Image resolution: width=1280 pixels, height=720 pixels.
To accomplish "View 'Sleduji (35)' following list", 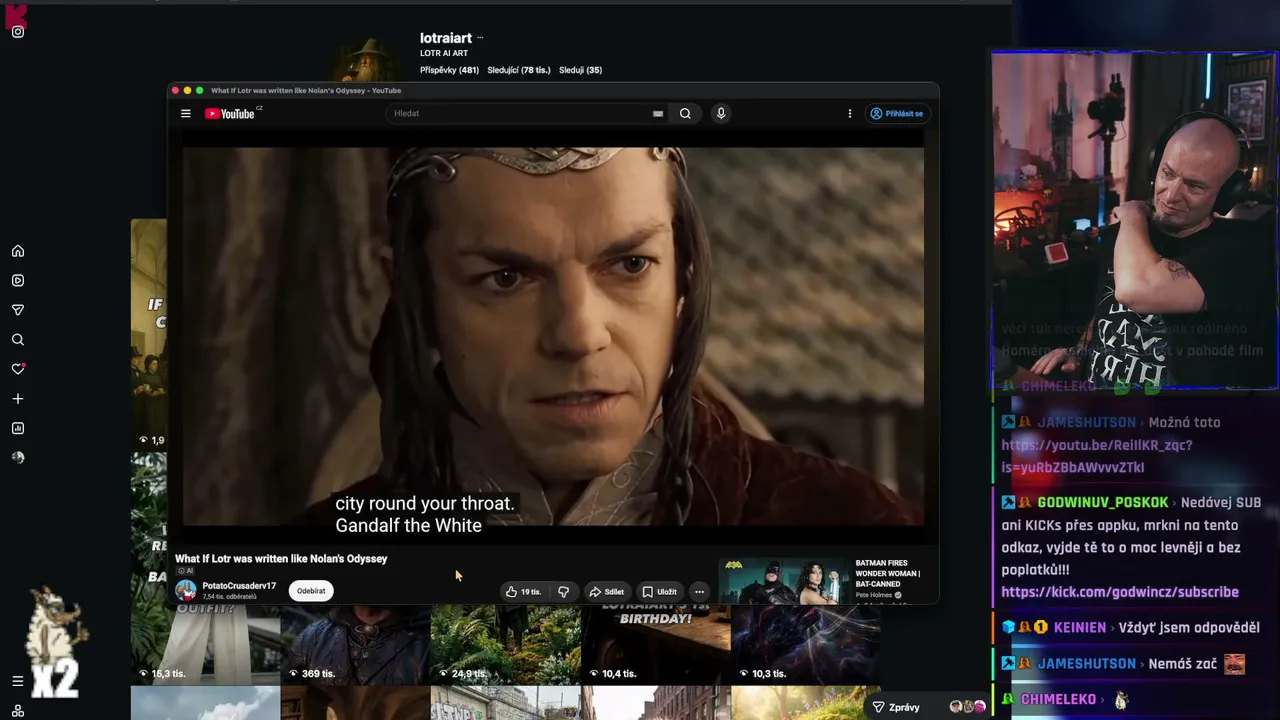I will (580, 70).
